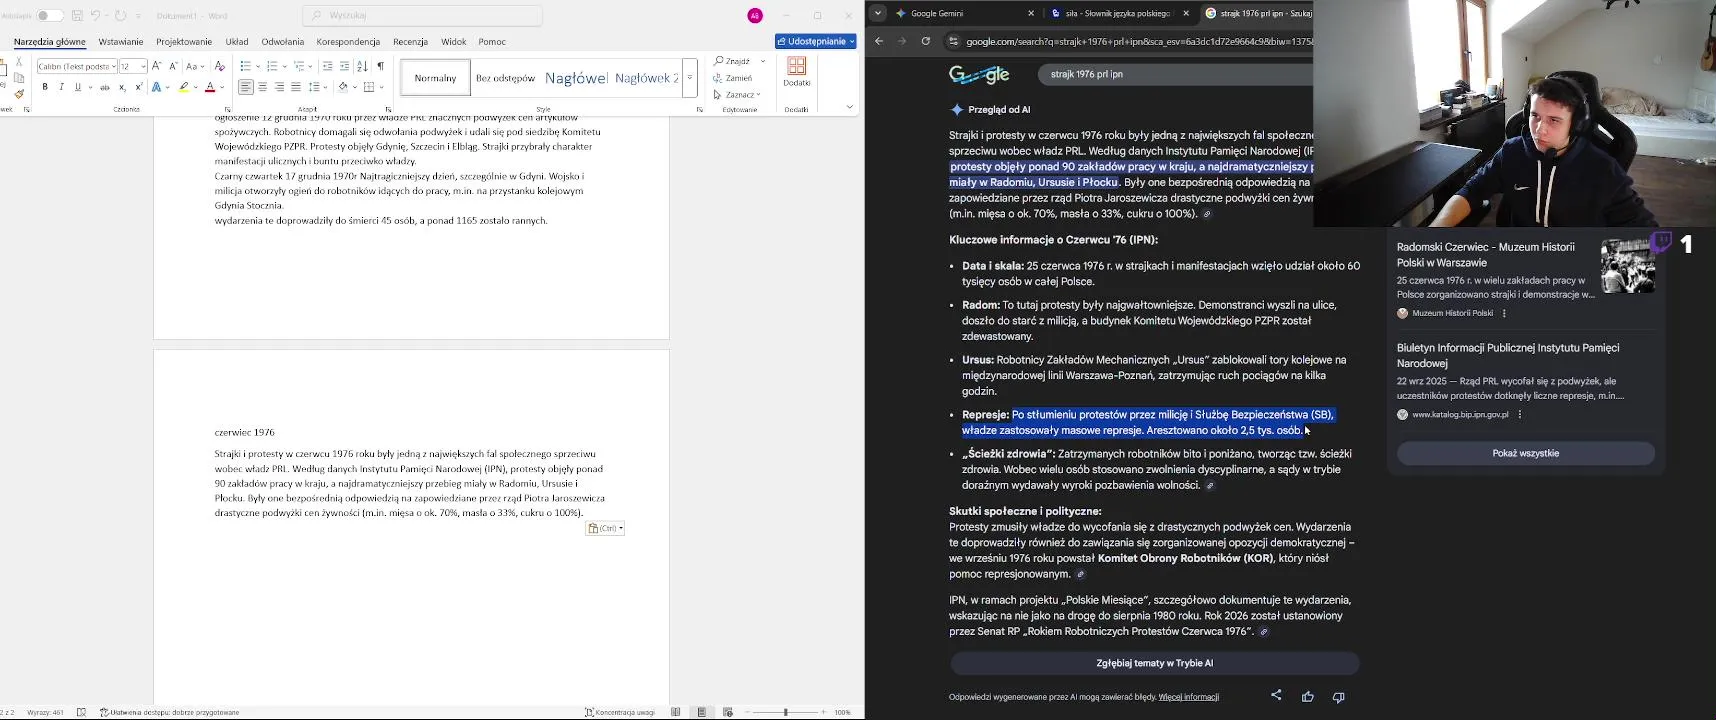Screen dimensions: 1716x720
Task: Click the bullet list icon
Action: pos(245,66)
